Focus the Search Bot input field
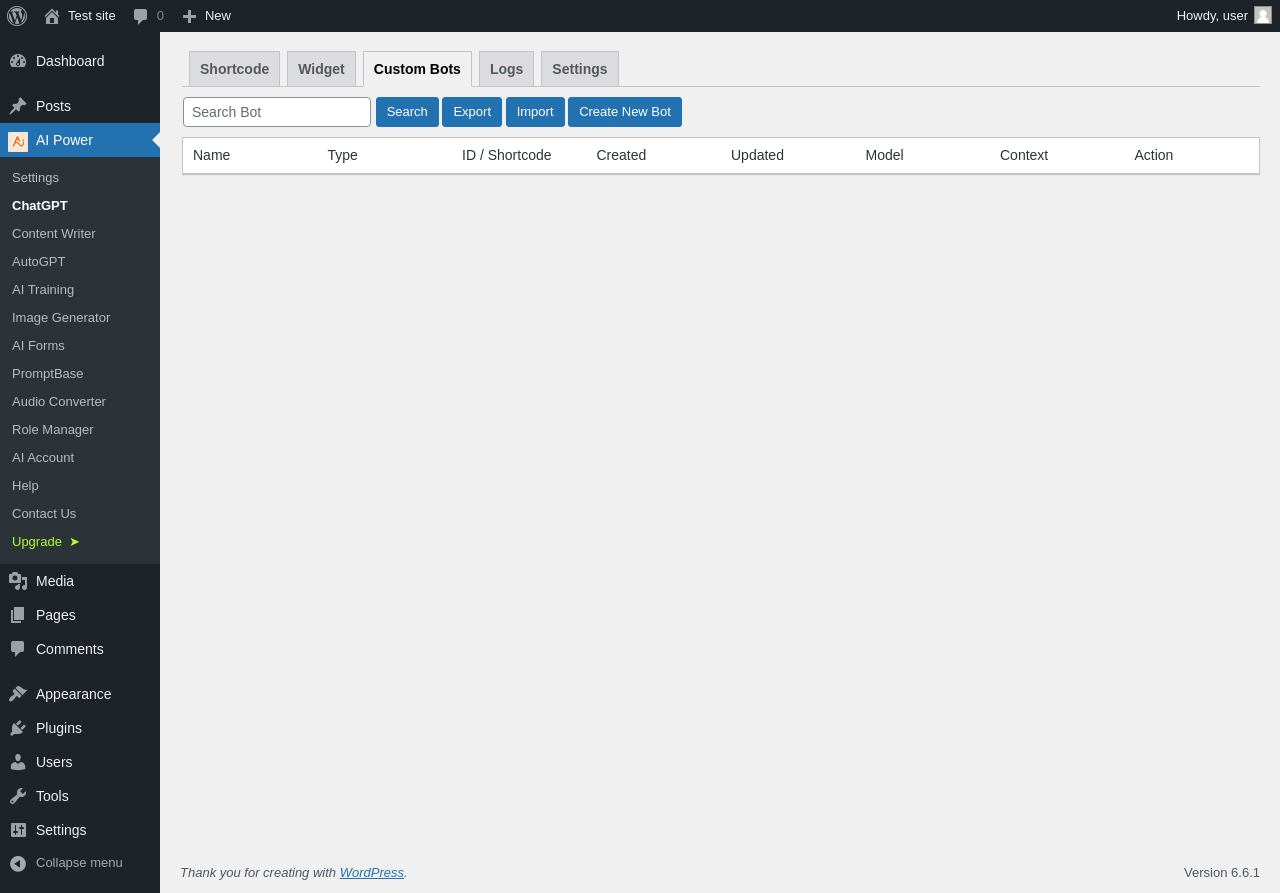 [x=277, y=112]
